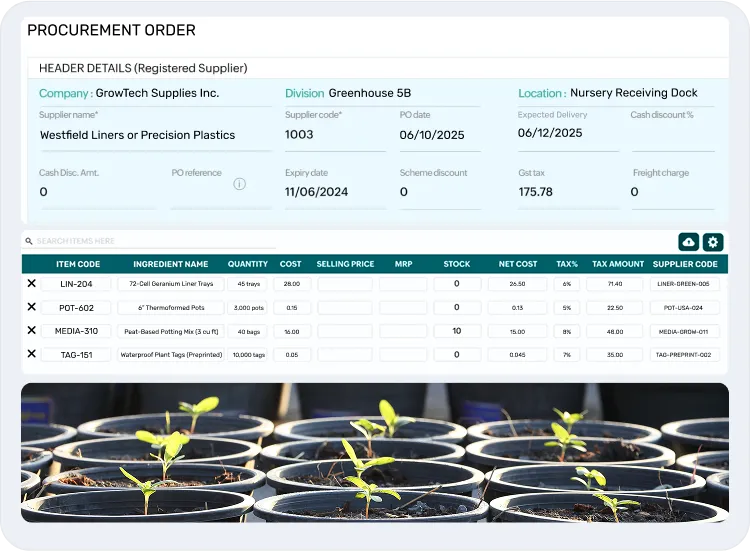Click the 71.40 tax amount cell
The height and width of the screenshot is (551, 750).
pos(615,284)
